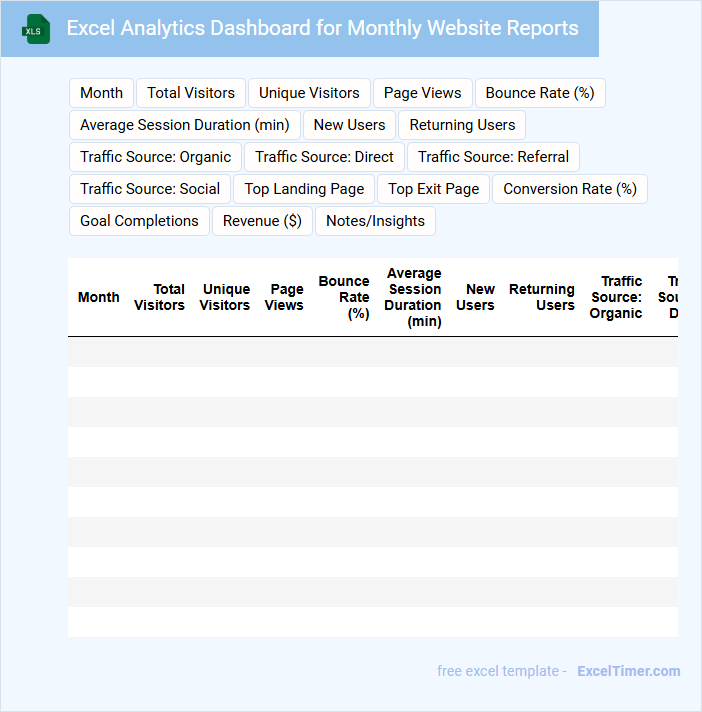Choose Traffic Source: Social tag
Image resolution: width=702 pixels, height=712 pixels.
[150, 189]
